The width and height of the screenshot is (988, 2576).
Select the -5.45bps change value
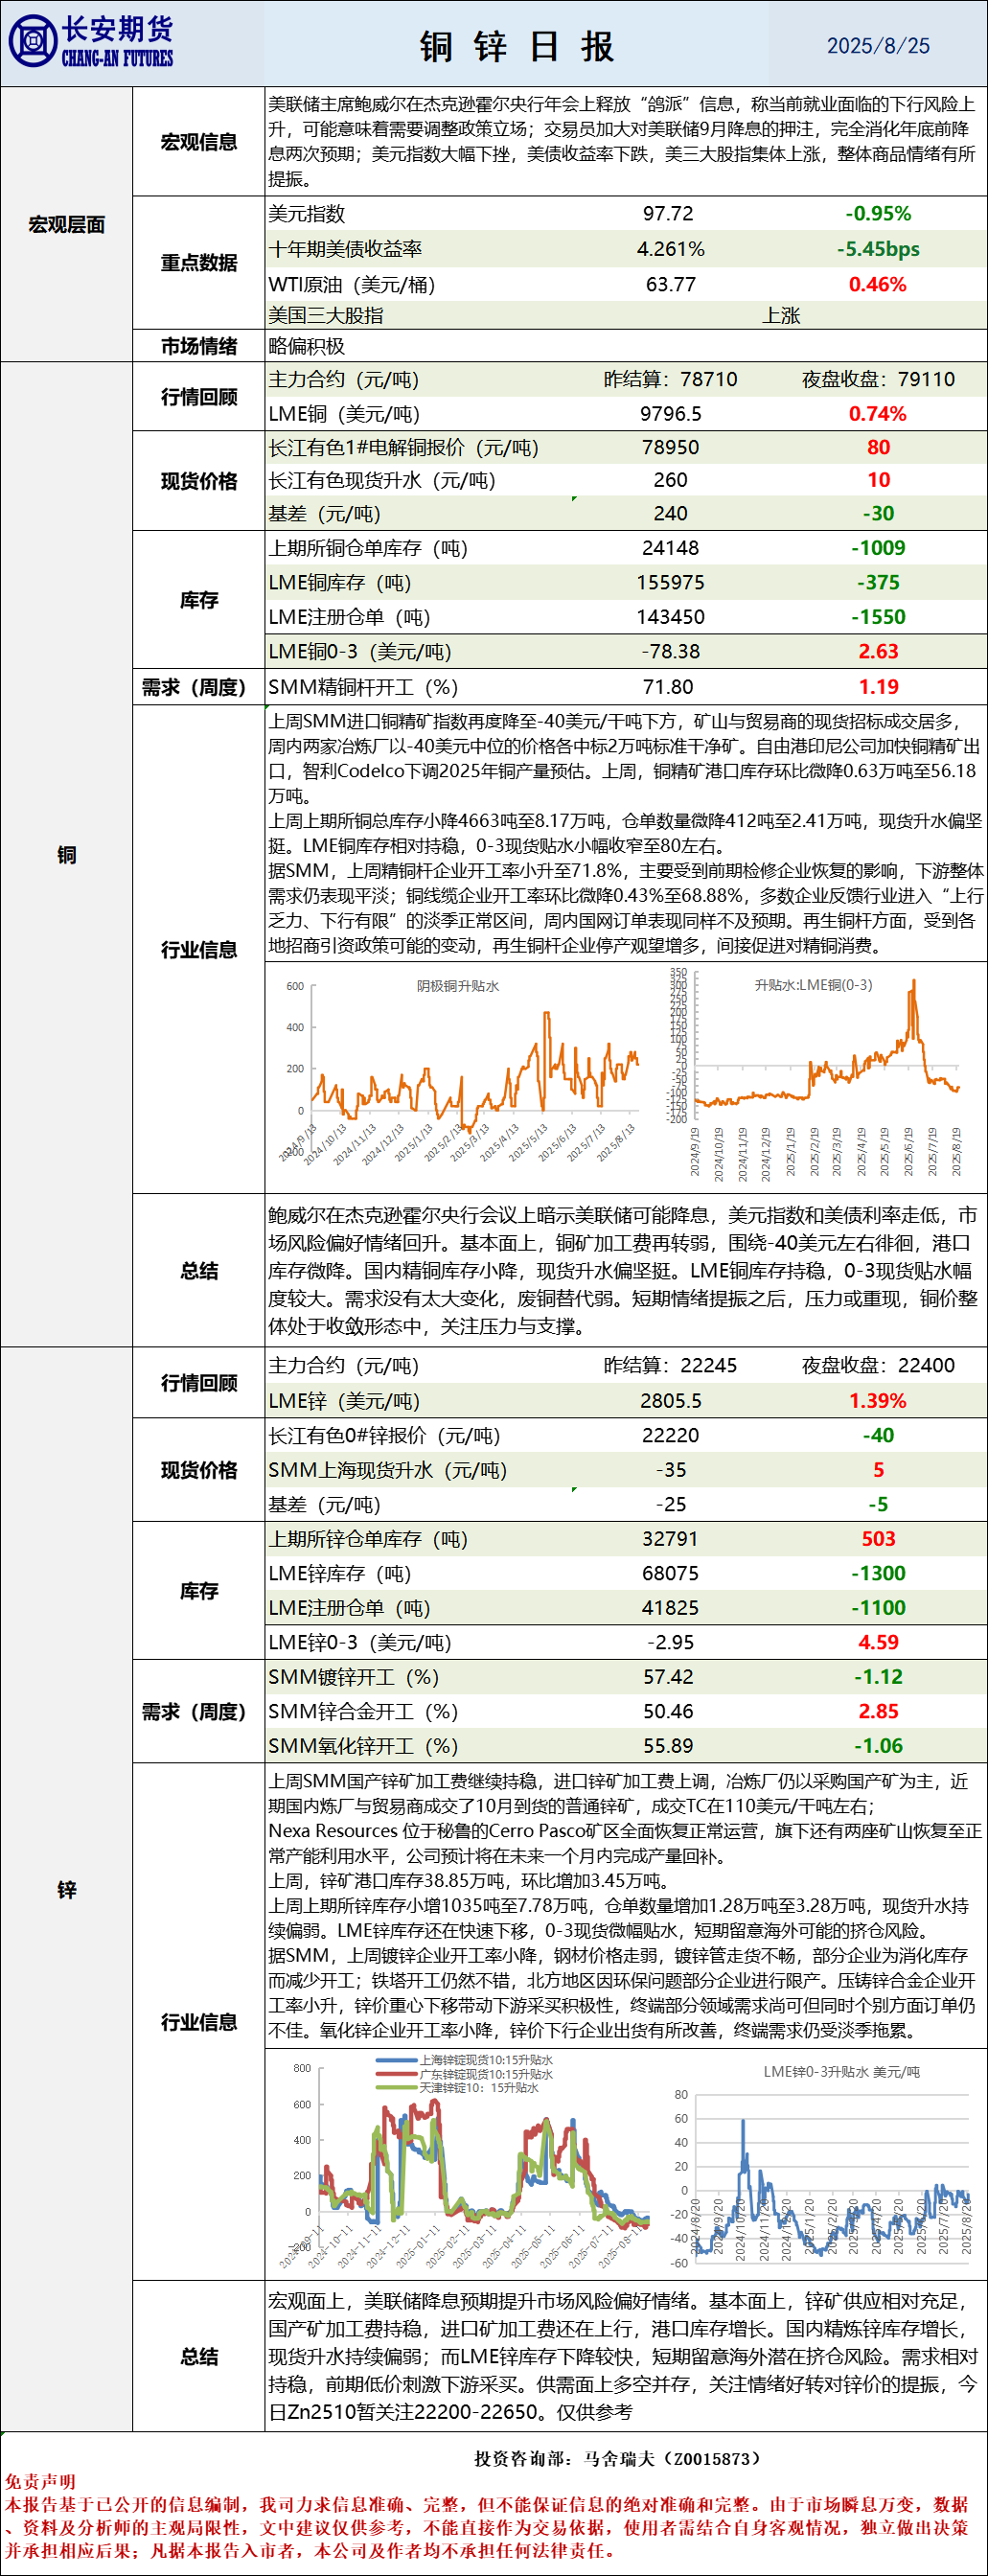(878, 248)
